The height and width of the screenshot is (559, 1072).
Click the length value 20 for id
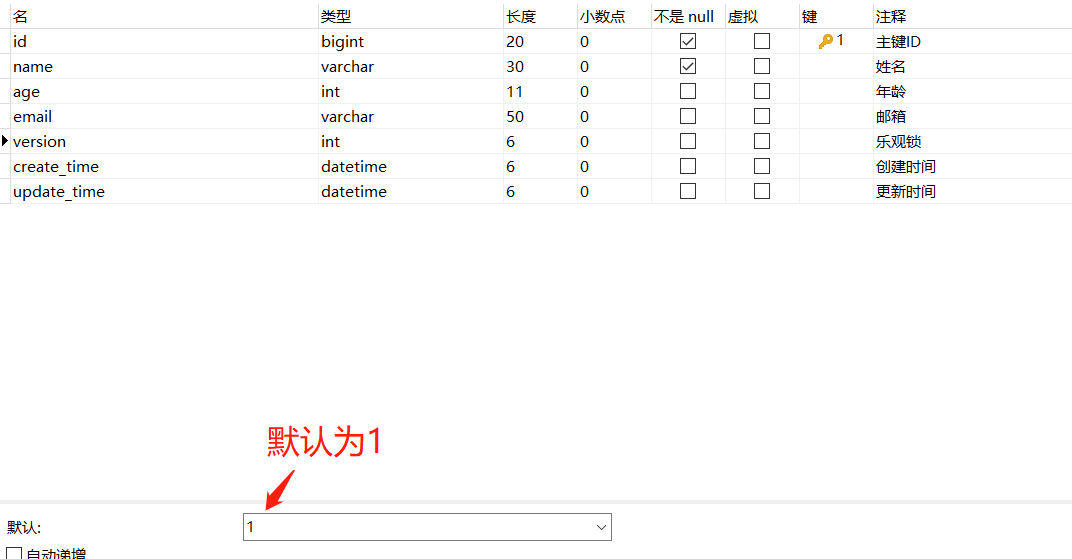point(540,42)
